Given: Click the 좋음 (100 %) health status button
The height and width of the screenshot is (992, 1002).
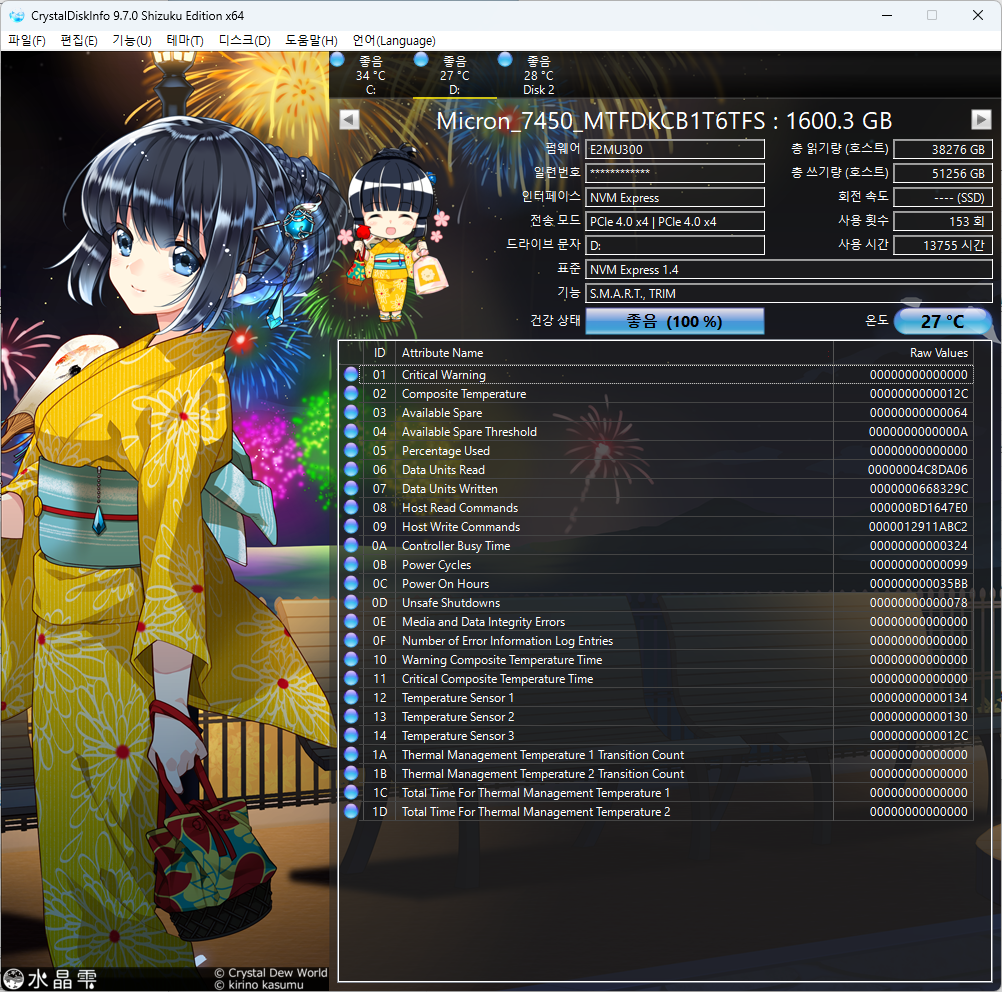Looking at the screenshot, I should click(674, 321).
